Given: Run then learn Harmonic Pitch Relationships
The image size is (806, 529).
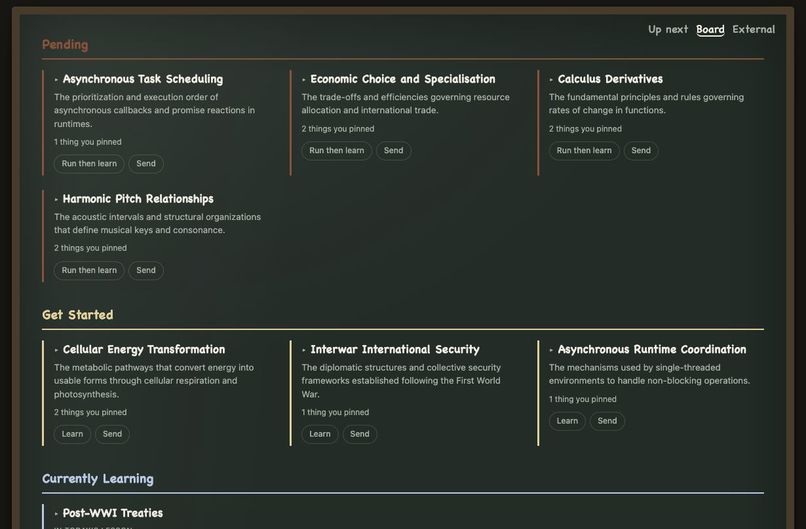Looking at the screenshot, I should 89,270.
